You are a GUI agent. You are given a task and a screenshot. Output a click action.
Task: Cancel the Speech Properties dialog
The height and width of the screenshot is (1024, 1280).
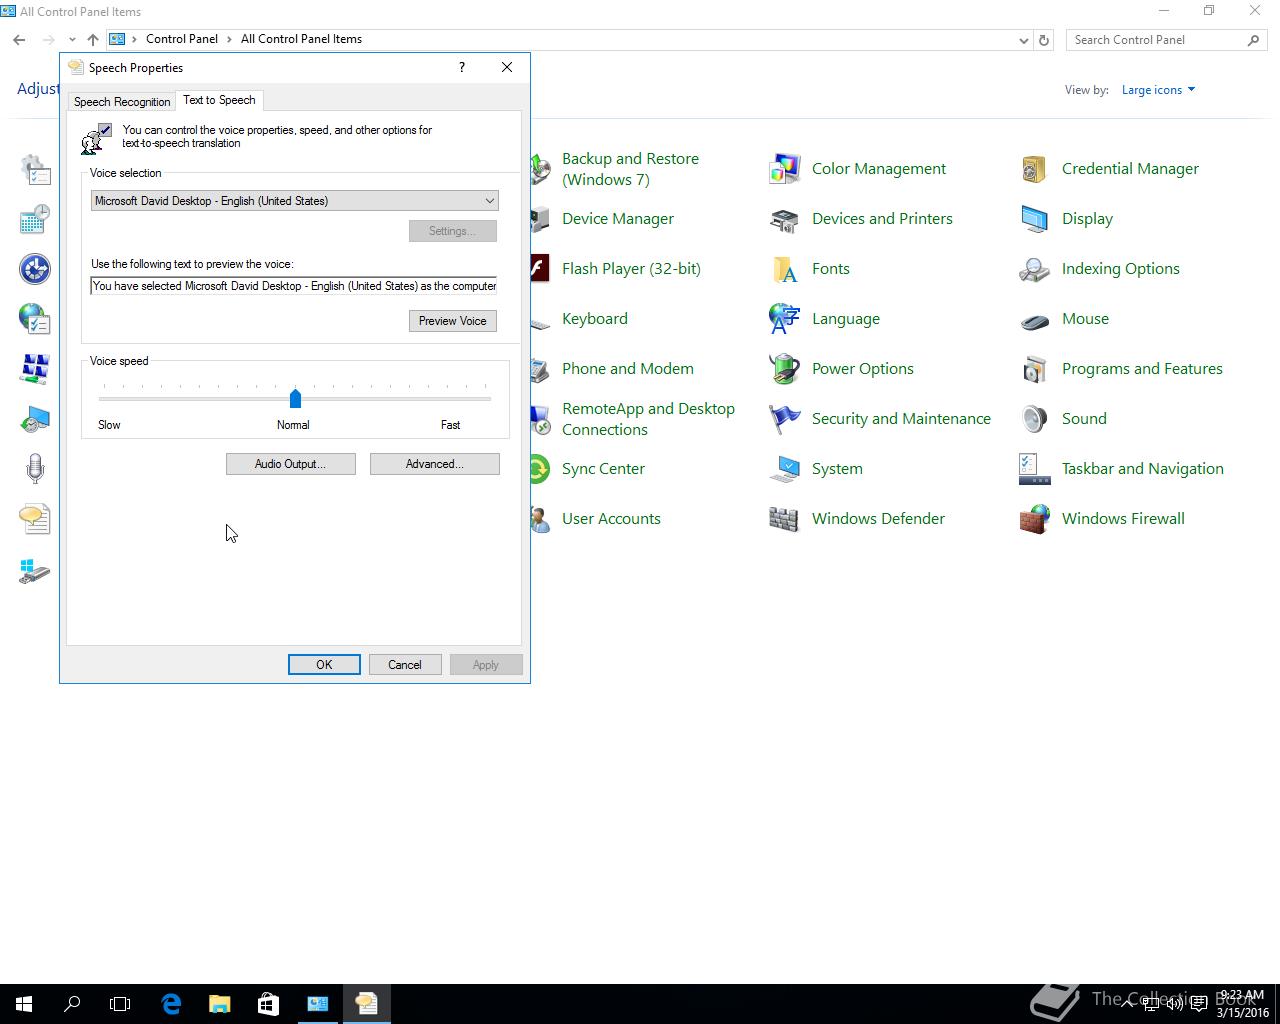pyautogui.click(x=405, y=665)
